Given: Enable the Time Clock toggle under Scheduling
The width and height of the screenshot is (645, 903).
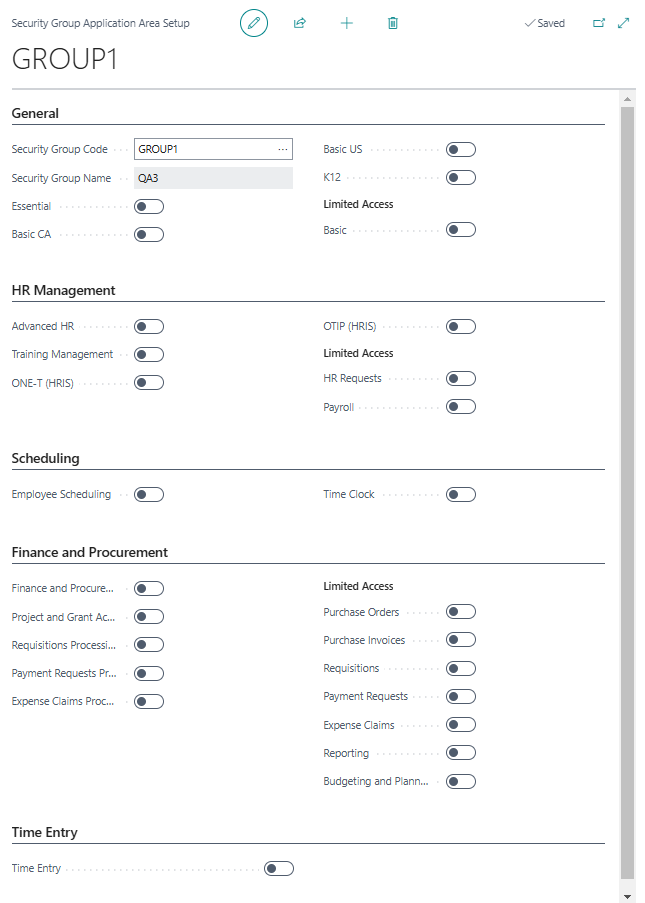Looking at the screenshot, I should pyautogui.click(x=461, y=494).
